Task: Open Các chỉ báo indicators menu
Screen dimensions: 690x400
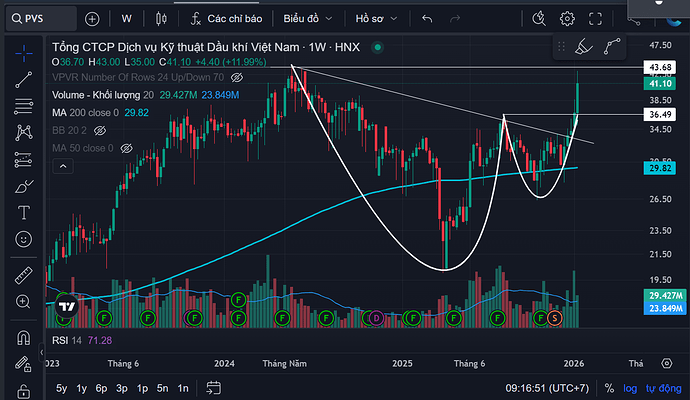Action: point(226,19)
